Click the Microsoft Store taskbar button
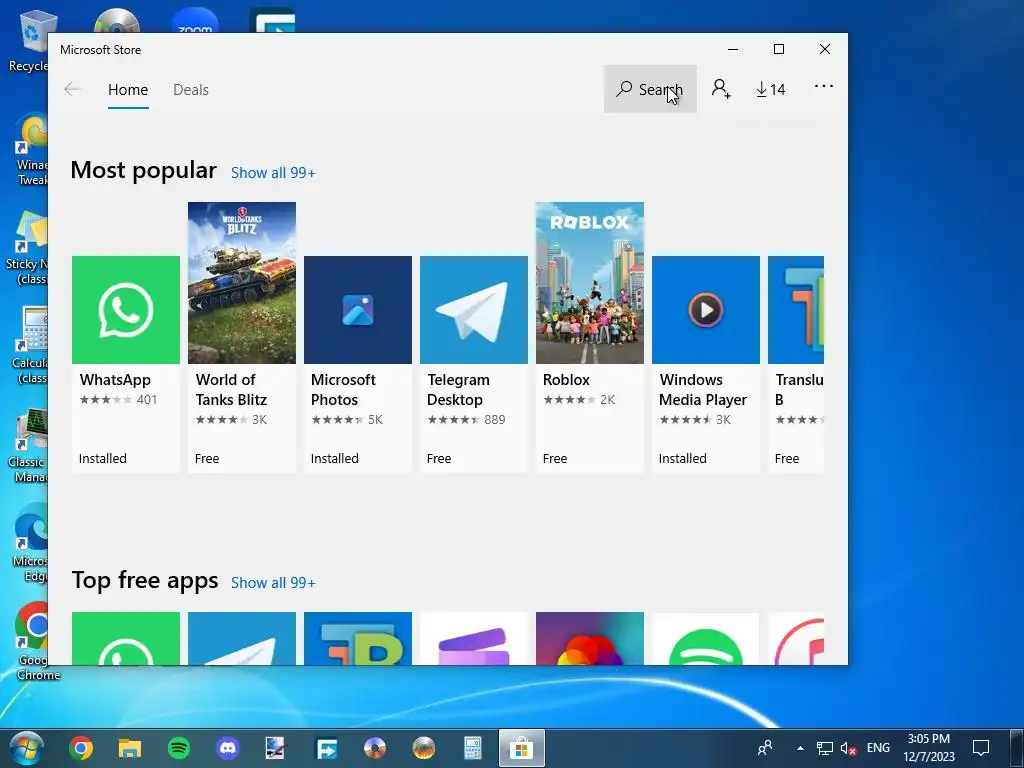 [521, 748]
